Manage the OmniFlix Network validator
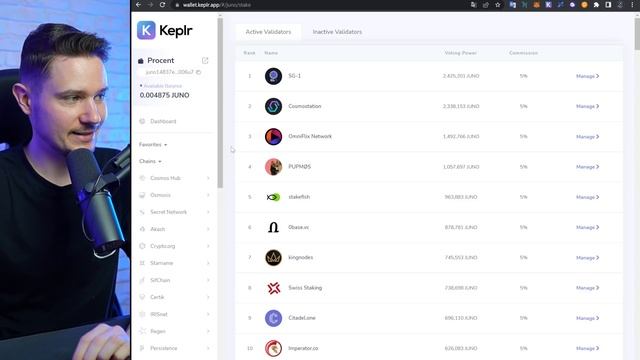 coord(587,136)
